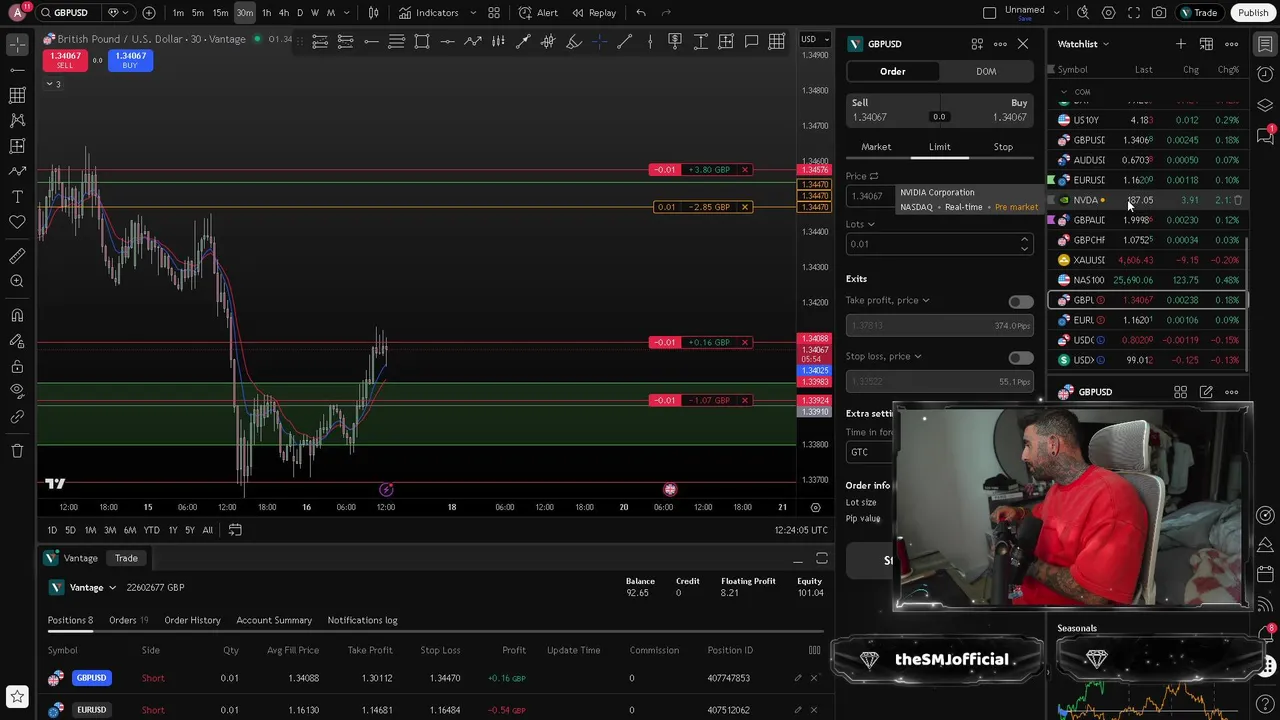
Task: Select the table grid tool in floating toolbar
Action: [x=776, y=41]
